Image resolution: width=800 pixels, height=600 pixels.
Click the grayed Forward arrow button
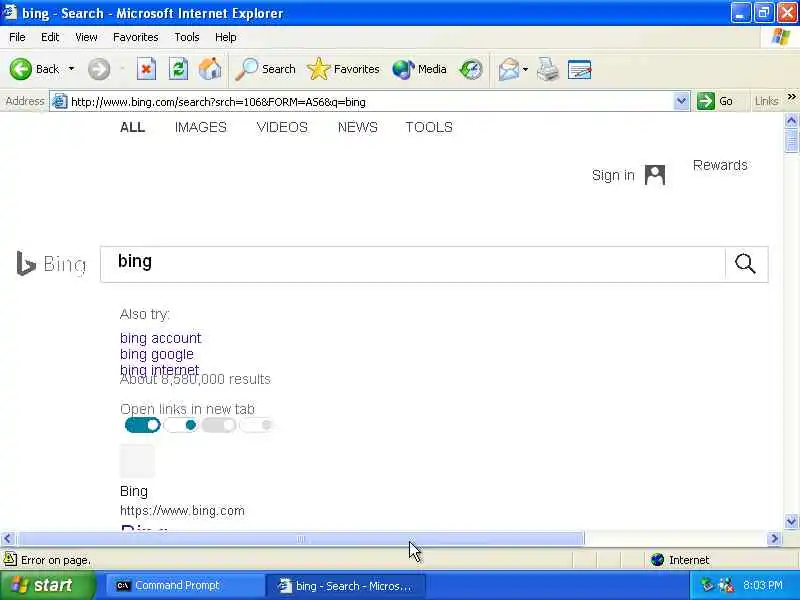coord(98,69)
